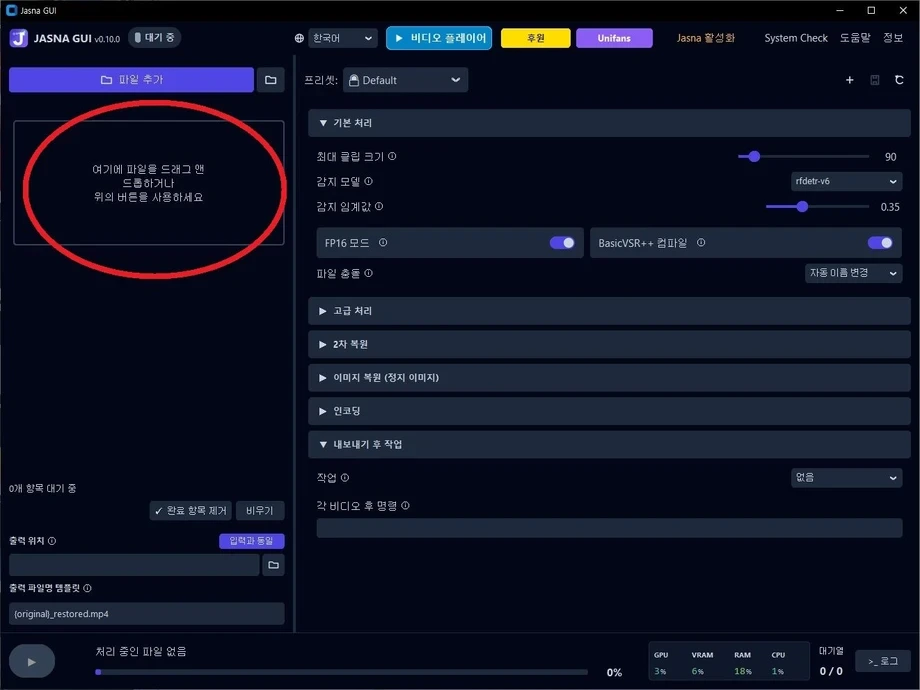Click the 0개 항목 대기 중 text

pos(42,488)
